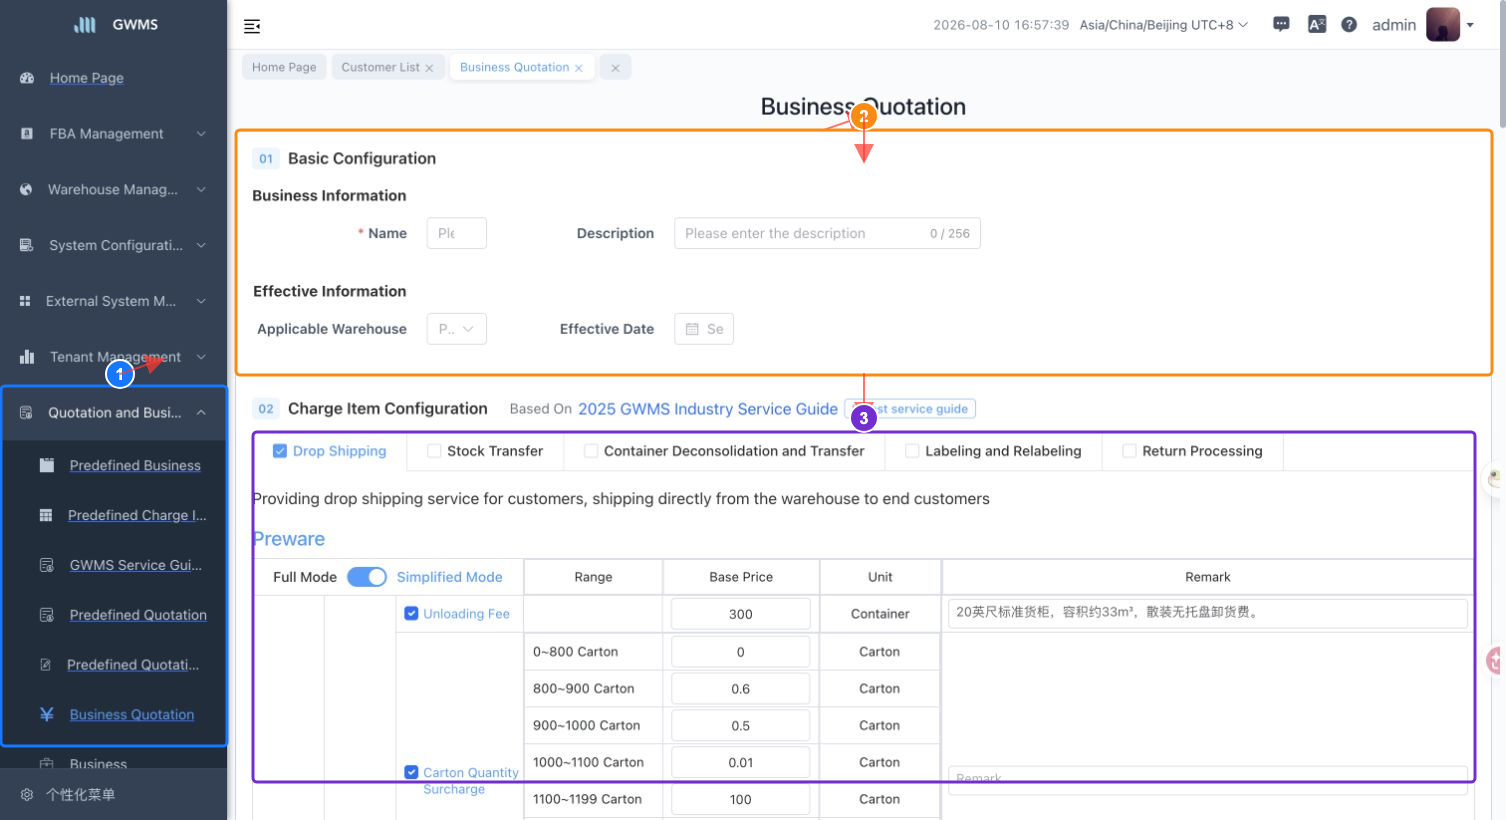
Task: Open the Applicable Warehouse dropdown
Action: click(x=457, y=329)
